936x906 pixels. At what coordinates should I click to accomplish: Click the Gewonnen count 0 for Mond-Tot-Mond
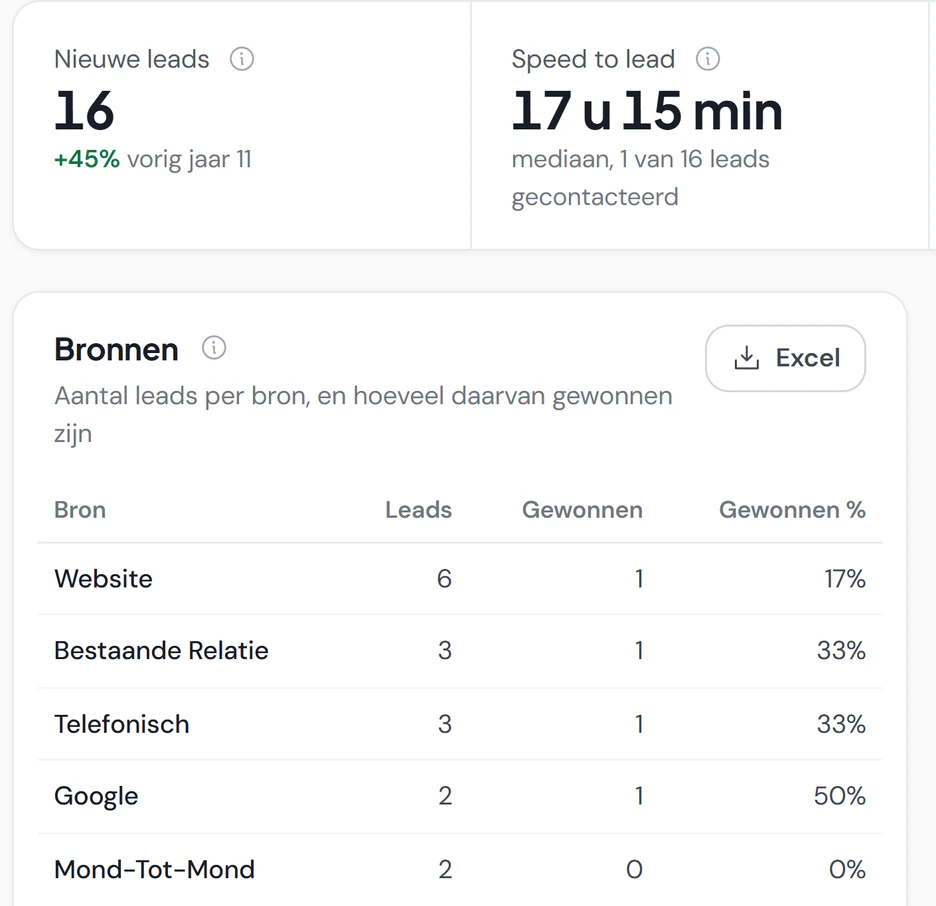coord(635,870)
